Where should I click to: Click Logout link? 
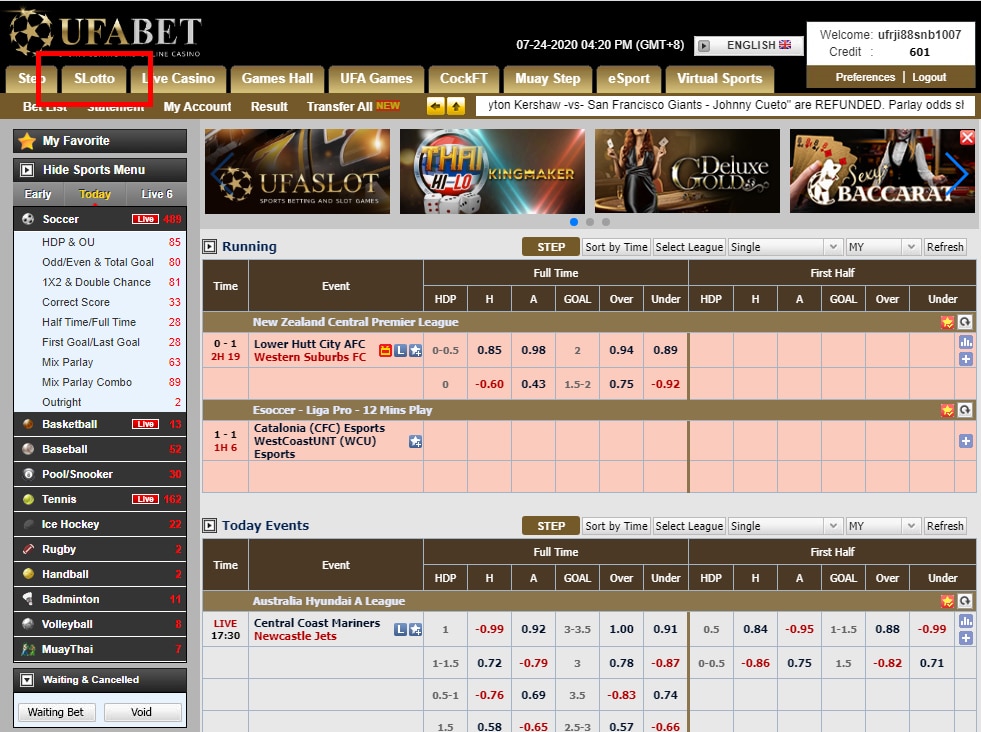(929, 77)
